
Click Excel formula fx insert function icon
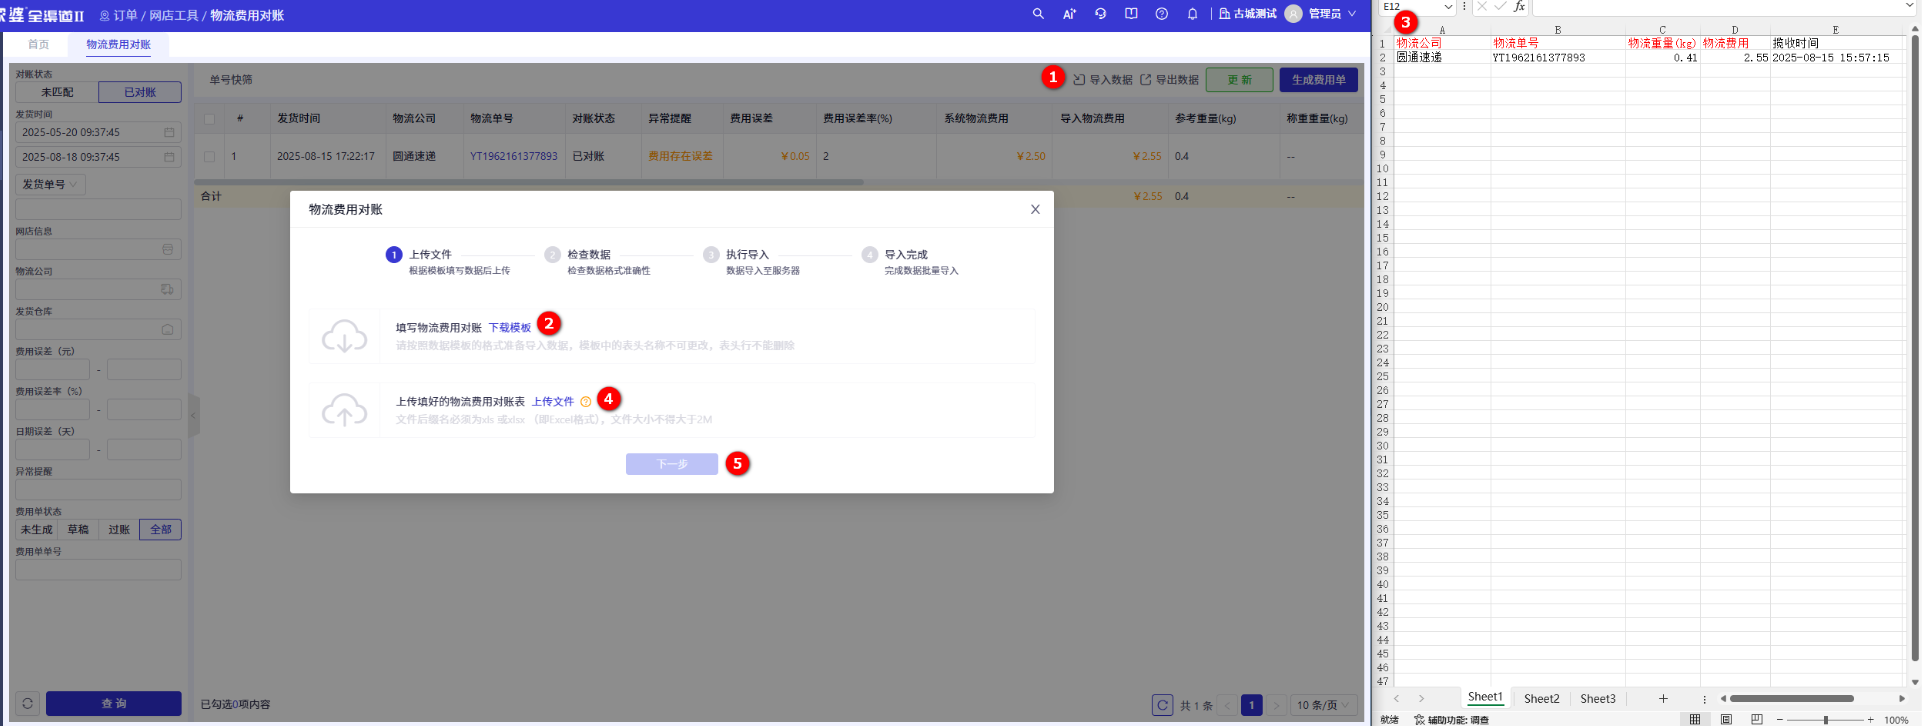1519,7
